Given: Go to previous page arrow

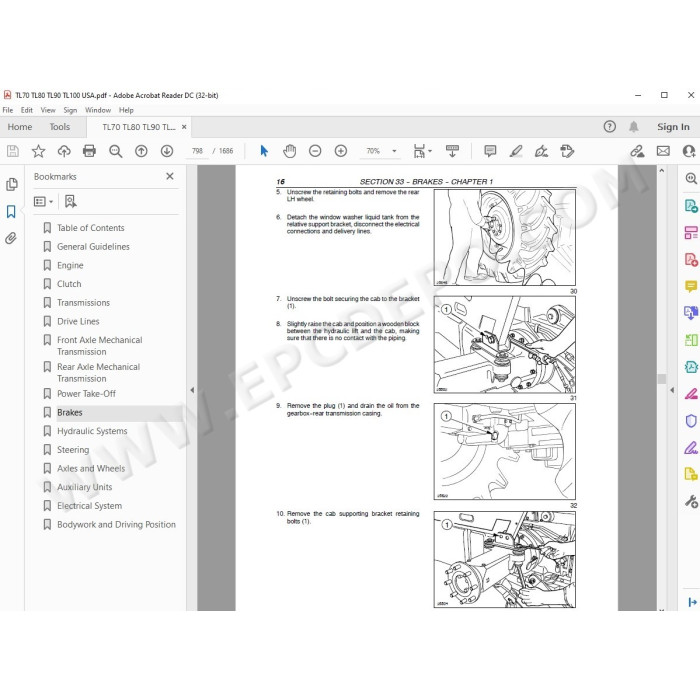Looking at the screenshot, I should (x=141, y=151).
